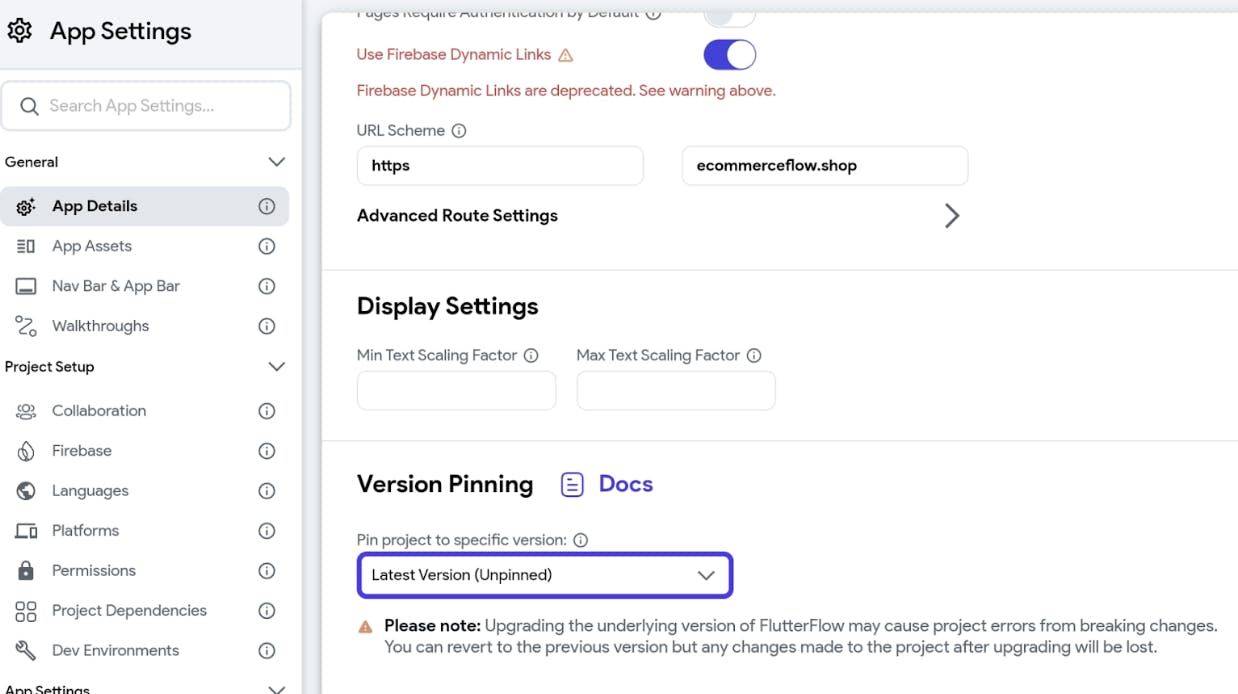Open the version pinning dropdown

coord(545,575)
